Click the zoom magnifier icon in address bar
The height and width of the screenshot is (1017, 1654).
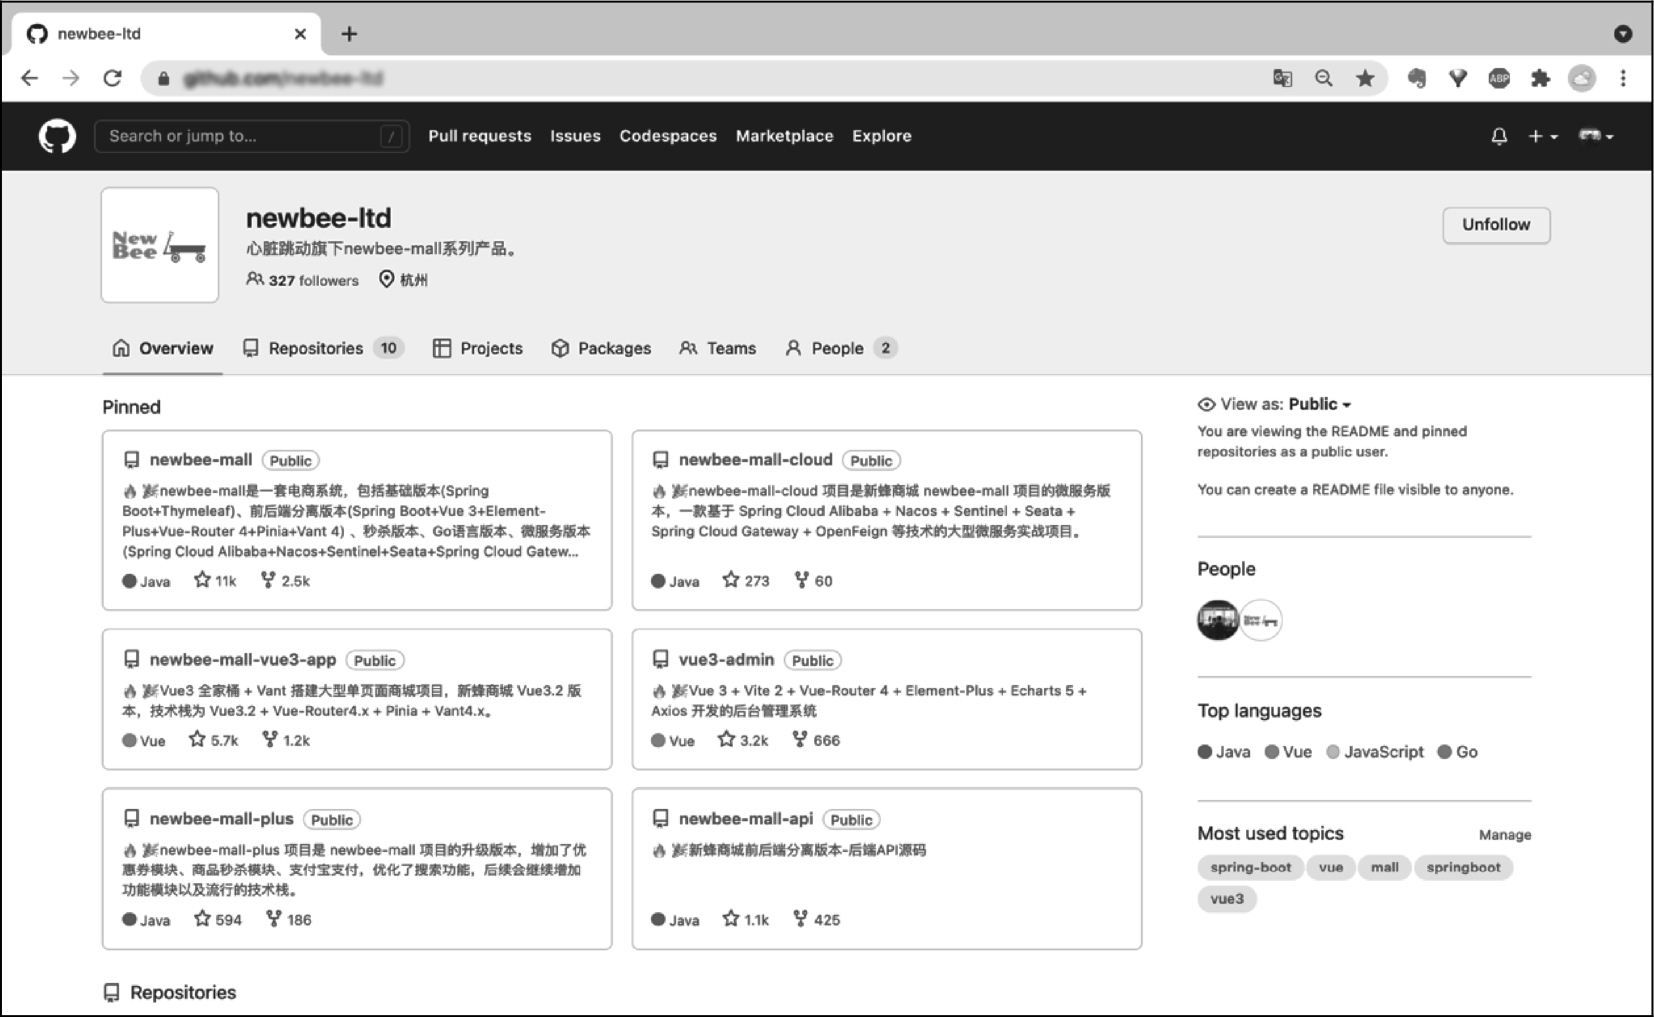(1323, 78)
